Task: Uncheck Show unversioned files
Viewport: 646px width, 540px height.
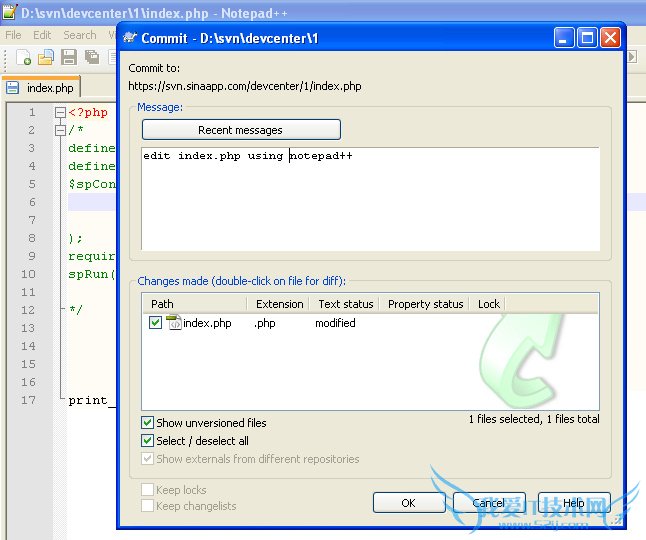Action: pos(147,423)
